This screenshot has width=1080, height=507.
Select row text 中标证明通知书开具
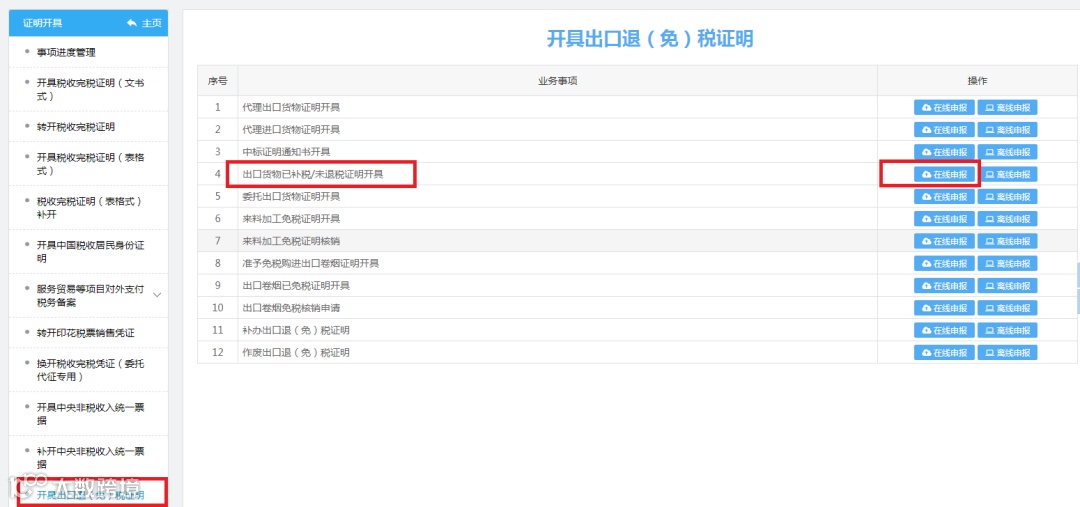pyautogui.click(x=287, y=152)
